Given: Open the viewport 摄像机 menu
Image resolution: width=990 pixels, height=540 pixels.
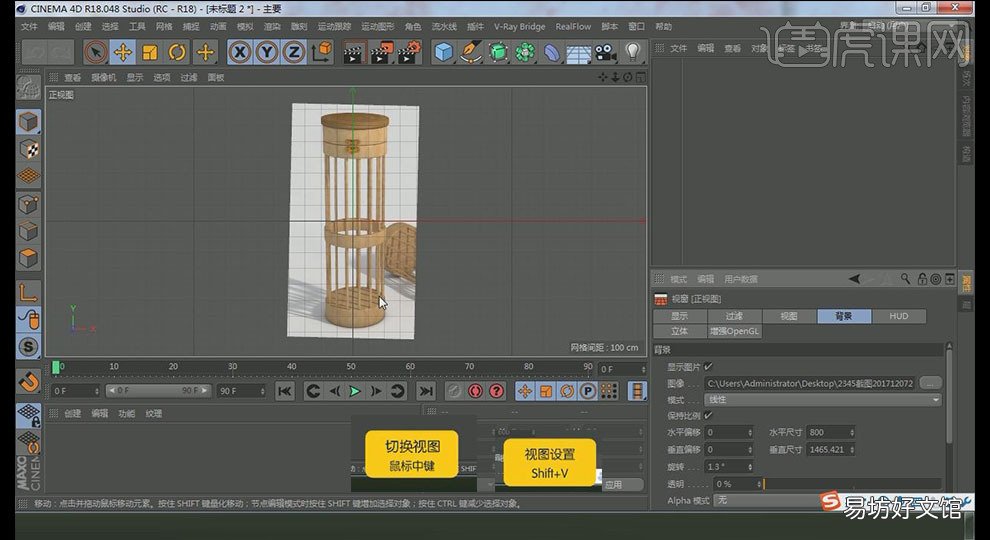Looking at the screenshot, I should pos(104,78).
